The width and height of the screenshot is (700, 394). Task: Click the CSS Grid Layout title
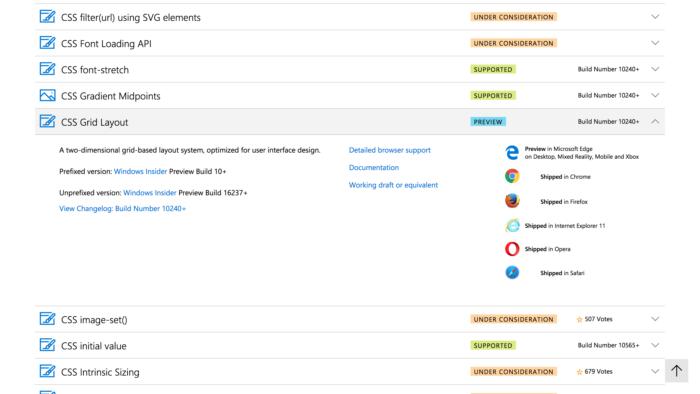(x=94, y=122)
